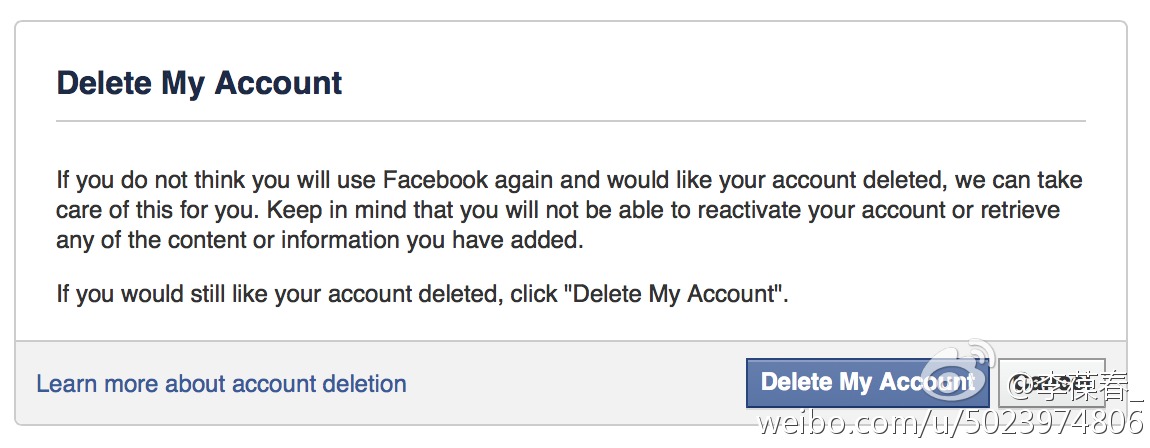Click the sentence starting "Keep in mind"
This screenshot has height=448, width=1150.
640,212
